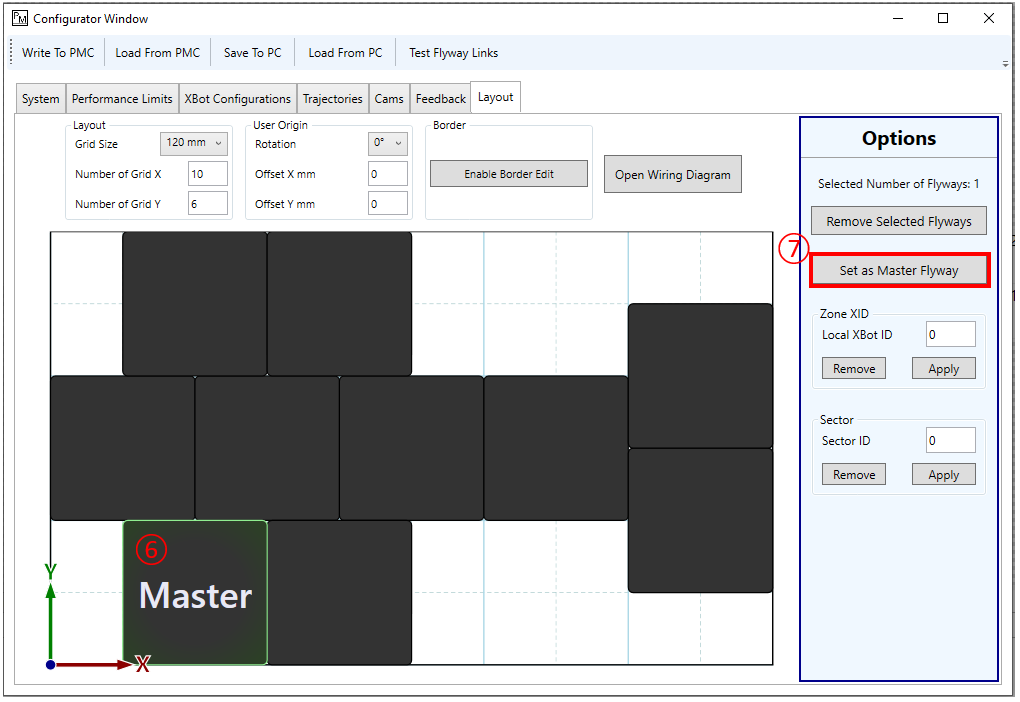
Task: Open the User Origin Rotation dropdown
Action: click(387, 143)
